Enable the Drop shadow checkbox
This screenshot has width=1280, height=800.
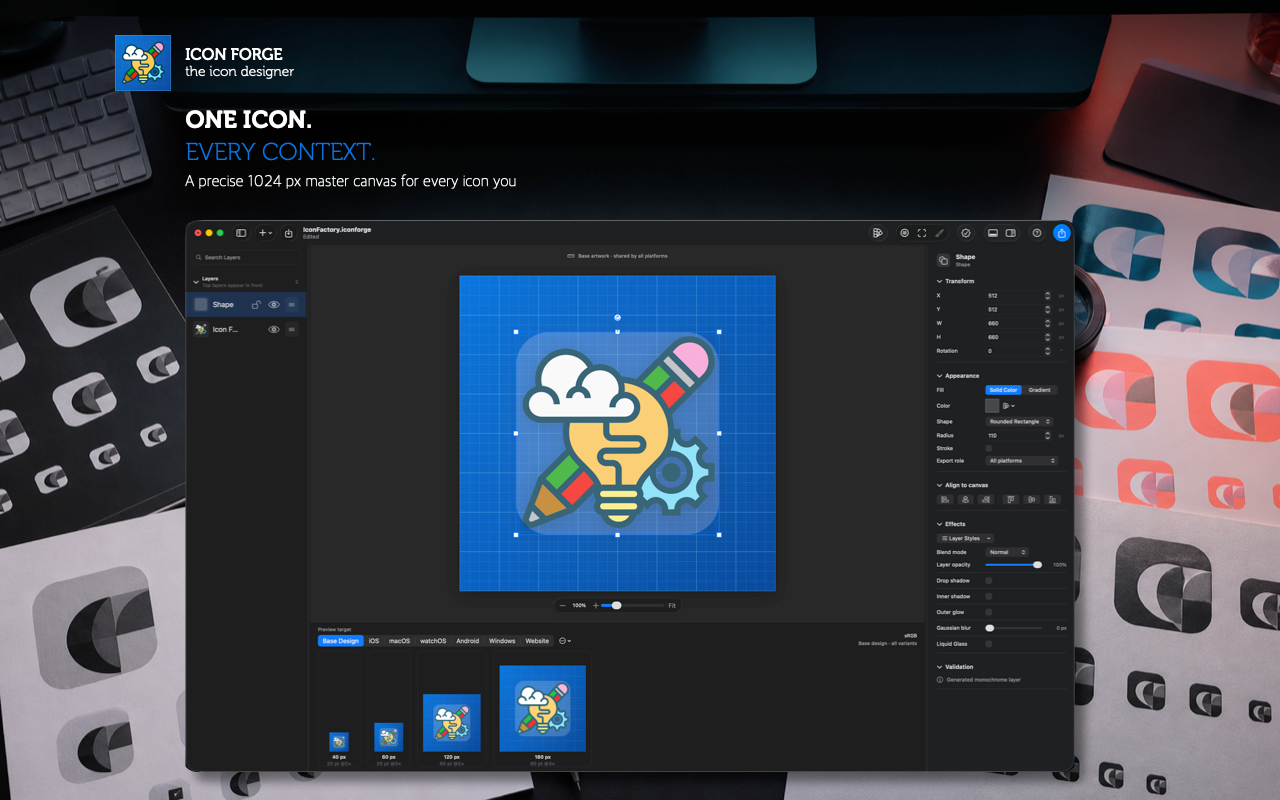[989, 580]
